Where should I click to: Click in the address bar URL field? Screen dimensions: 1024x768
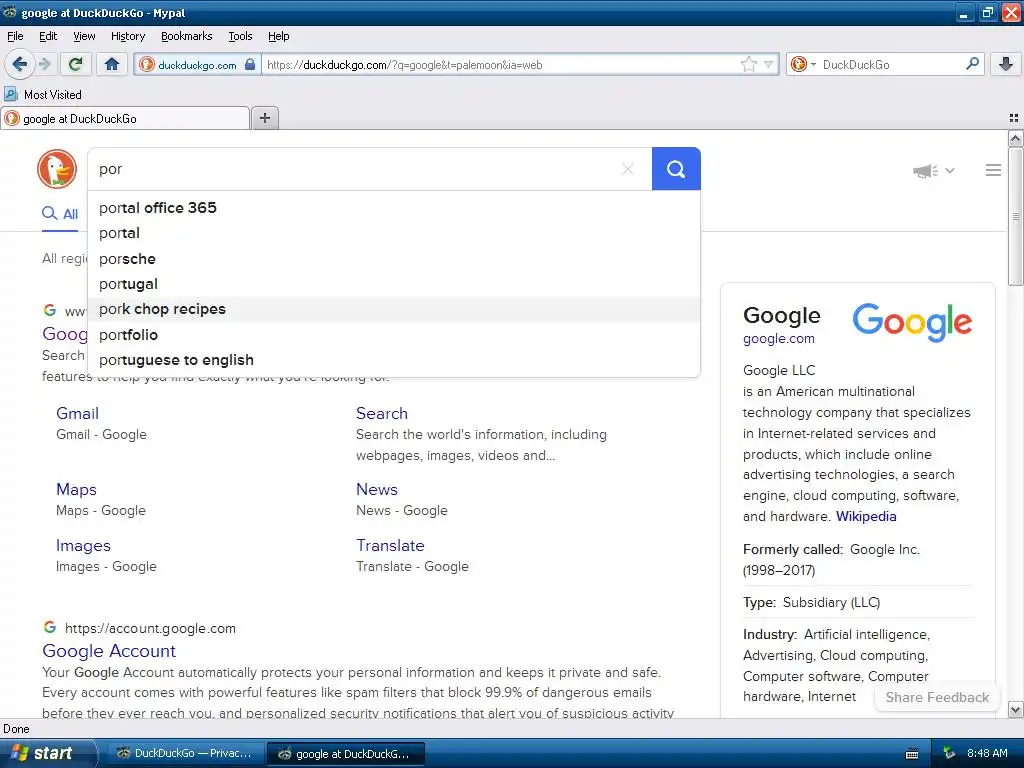[500, 64]
